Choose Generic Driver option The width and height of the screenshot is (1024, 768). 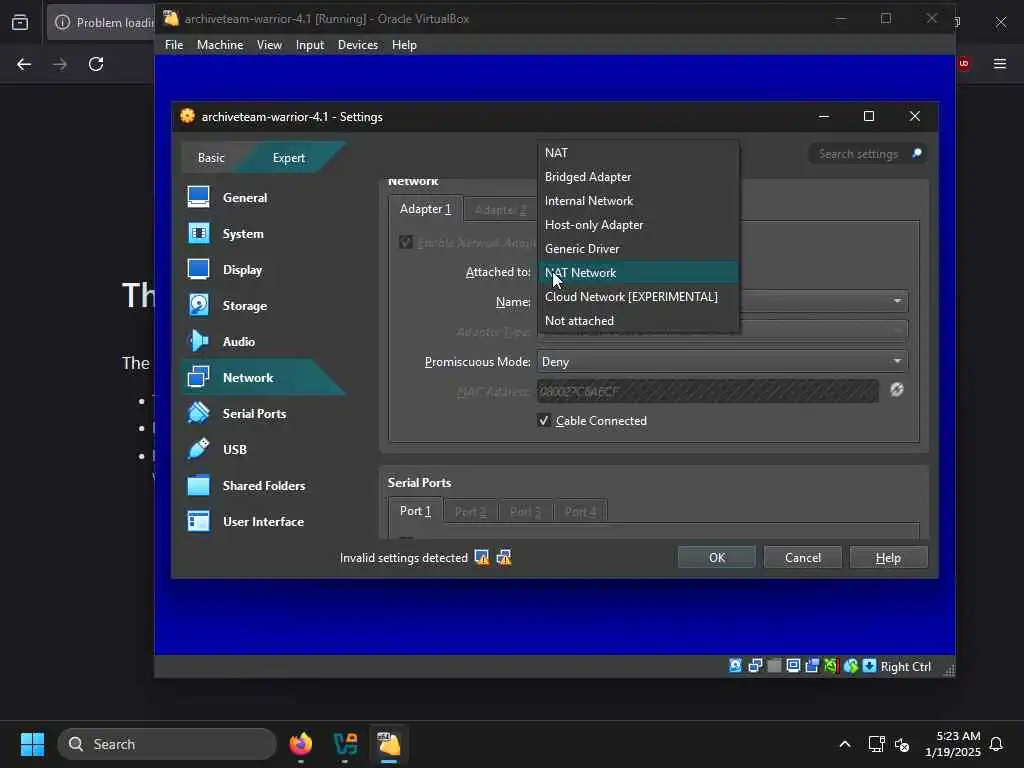coord(638,249)
